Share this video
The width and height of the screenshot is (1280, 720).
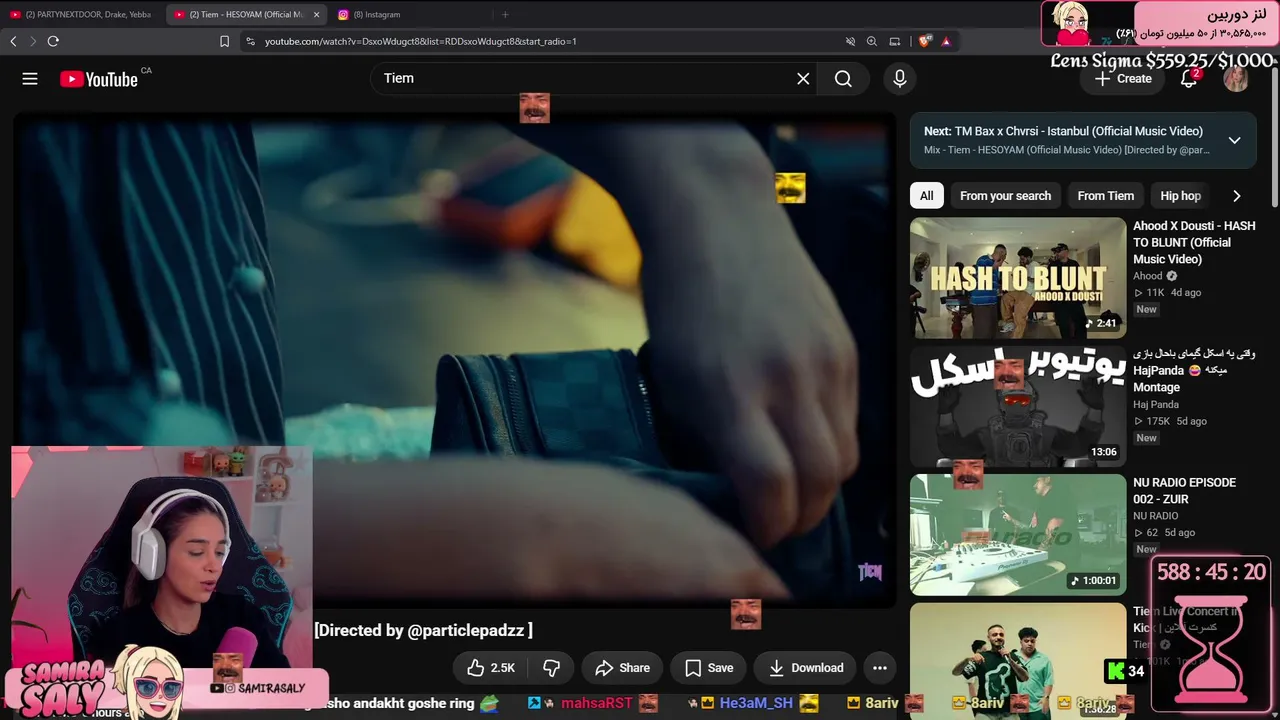622,668
